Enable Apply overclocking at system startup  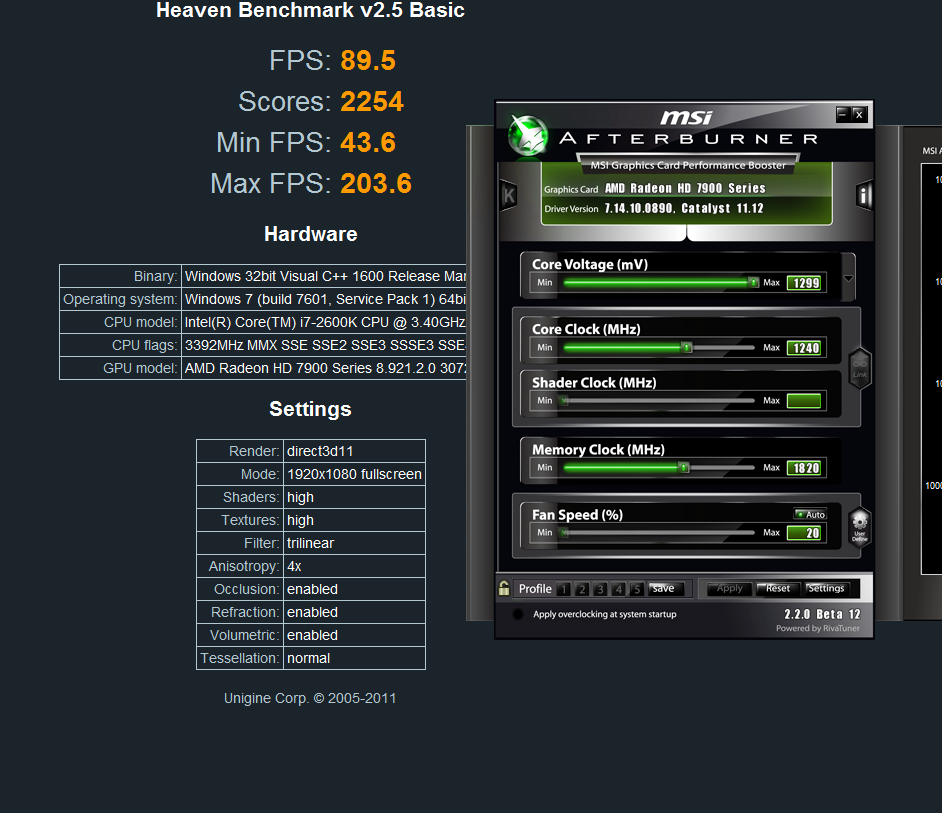[518, 614]
